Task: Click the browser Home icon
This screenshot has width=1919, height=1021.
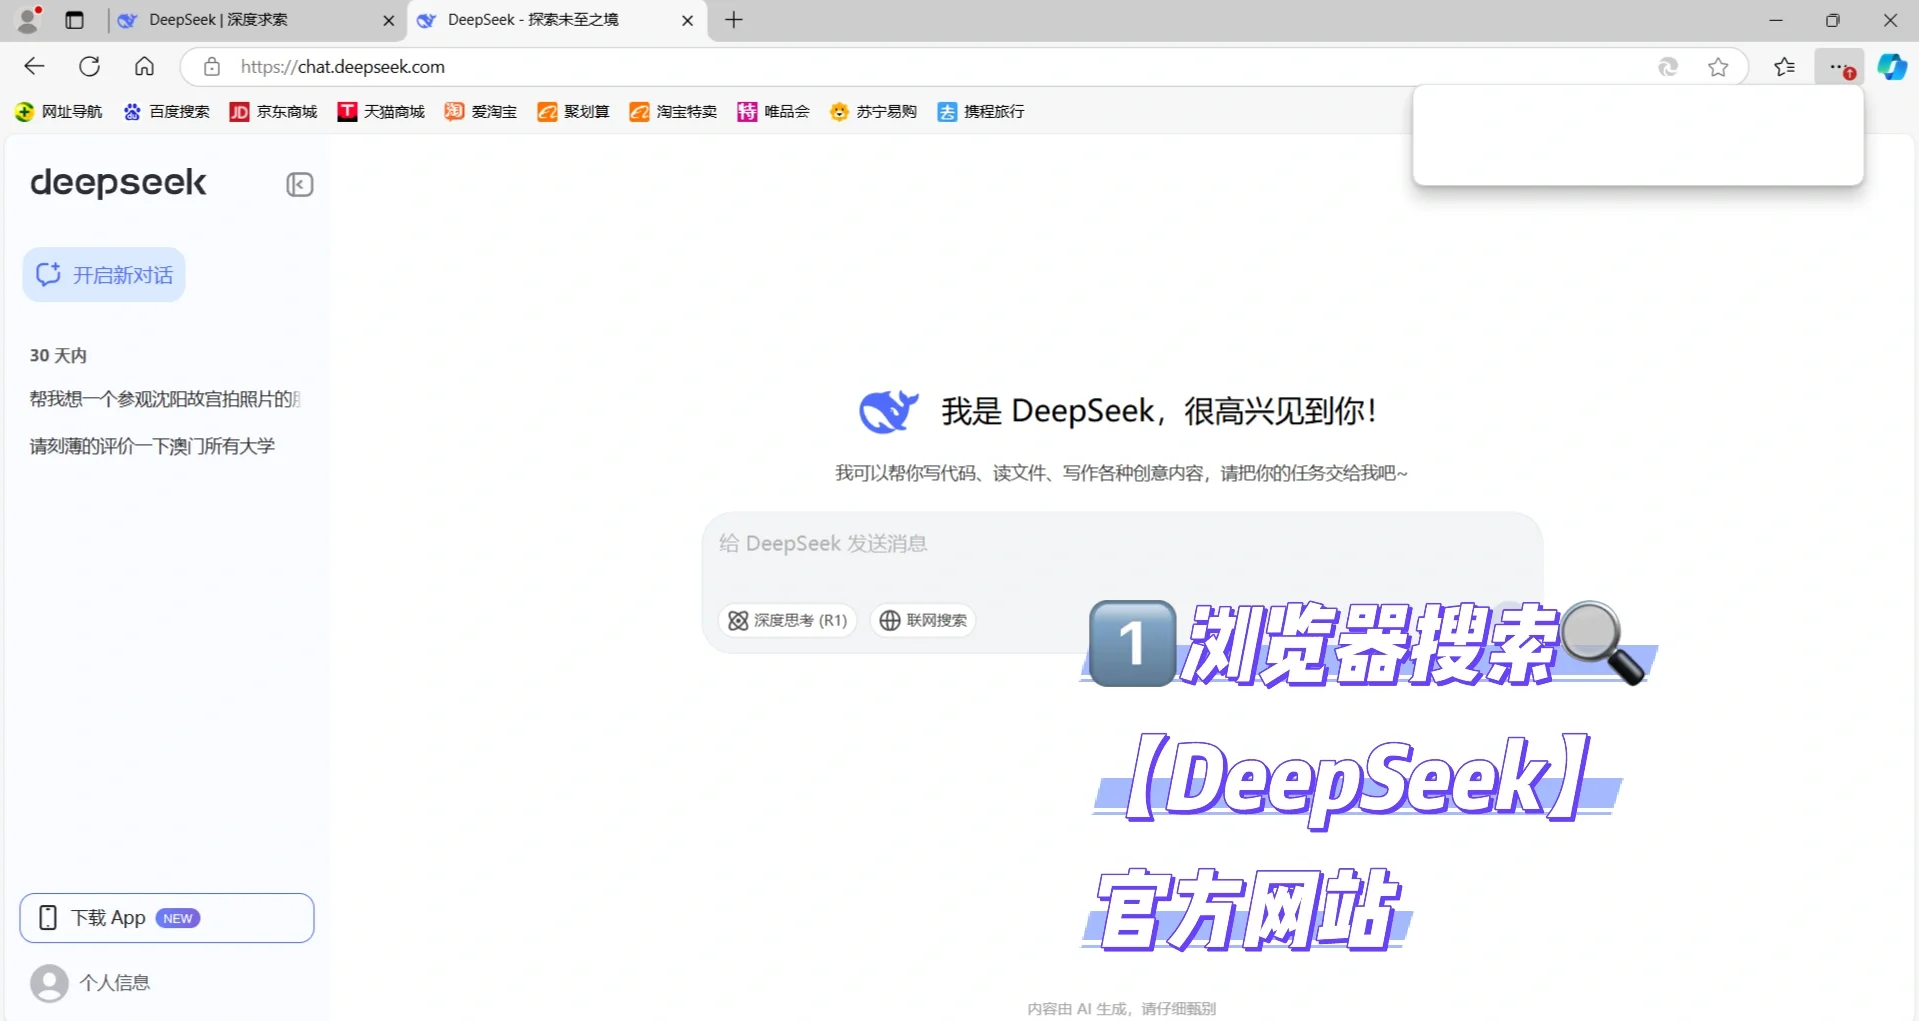Action: point(144,66)
